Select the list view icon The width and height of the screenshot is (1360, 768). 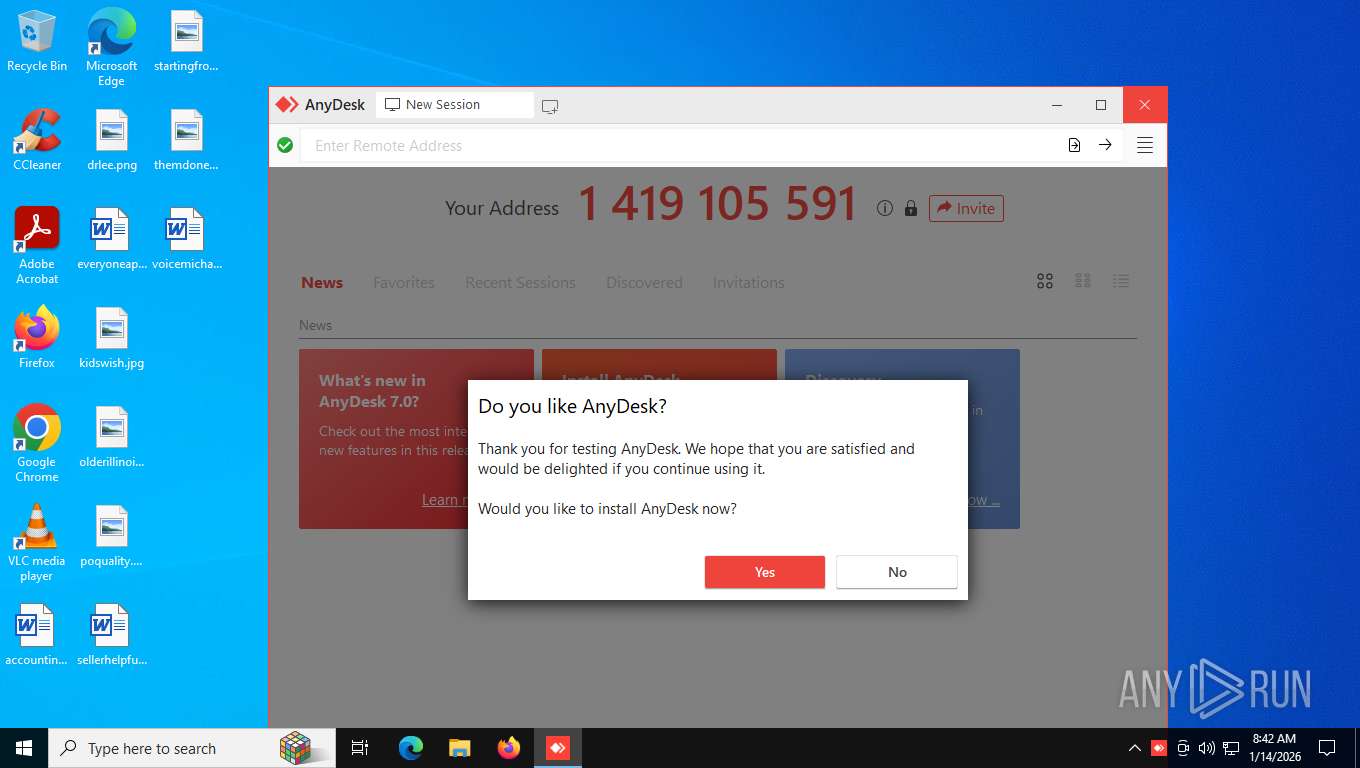(1121, 282)
